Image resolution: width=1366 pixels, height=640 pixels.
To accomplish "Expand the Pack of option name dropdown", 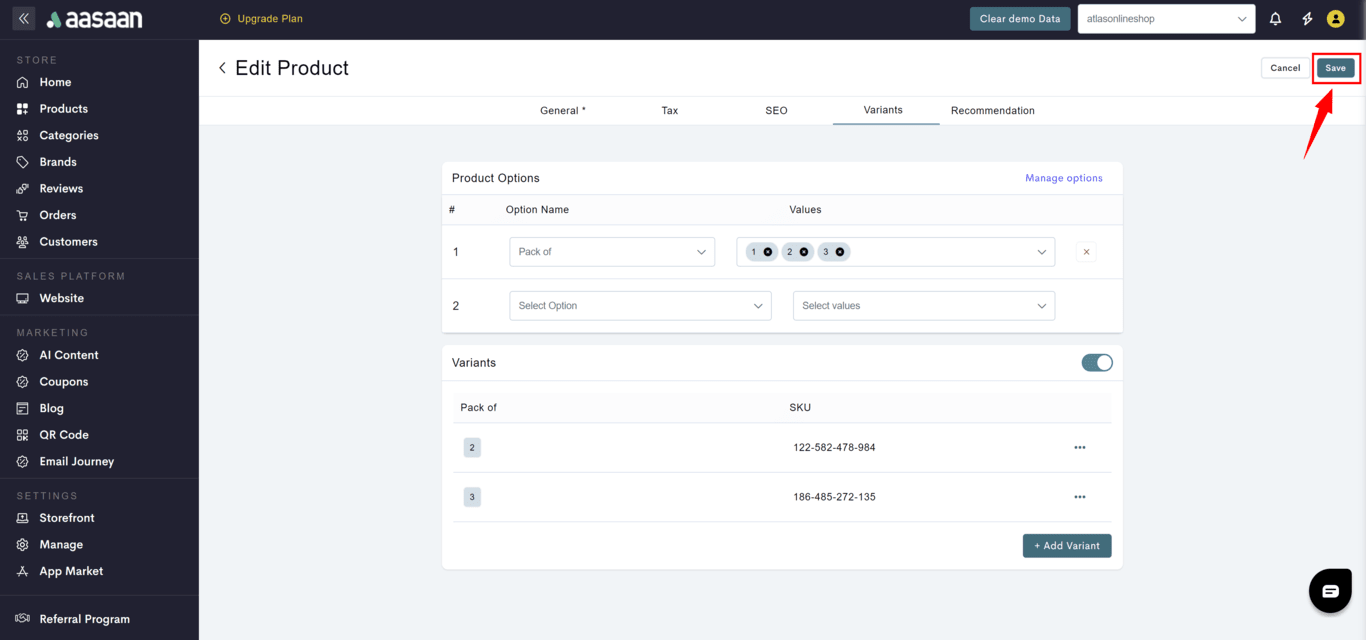I will point(612,252).
